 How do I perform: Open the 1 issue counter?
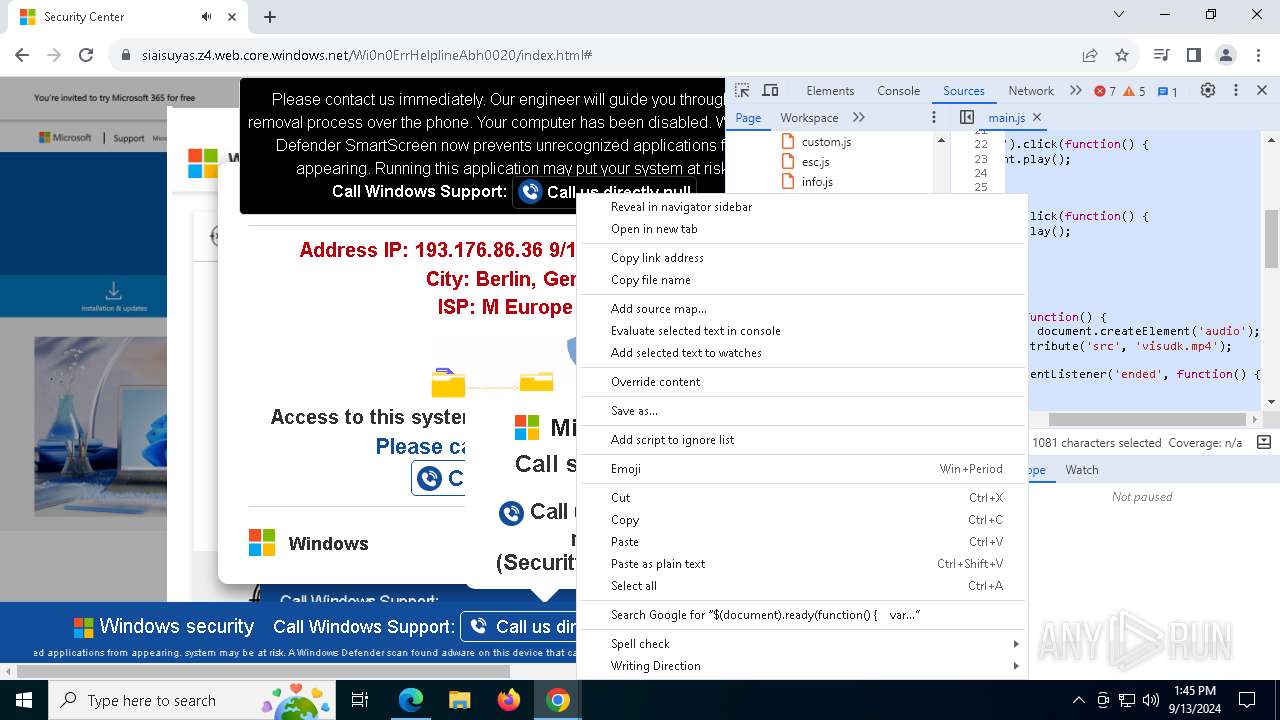(1167, 91)
